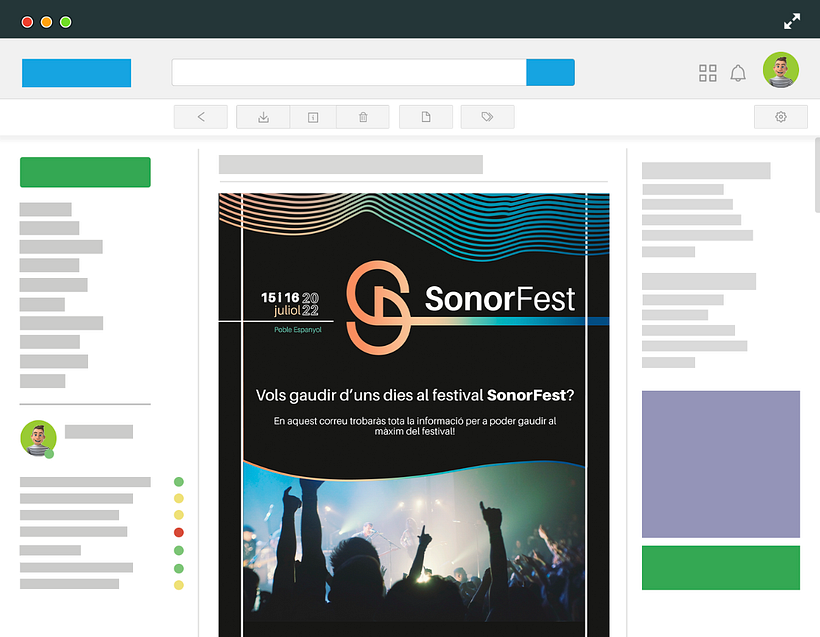Click the green button below the purple ad
This screenshot has height=637, width=820.
pyautogui.click(x=721, y=567)
